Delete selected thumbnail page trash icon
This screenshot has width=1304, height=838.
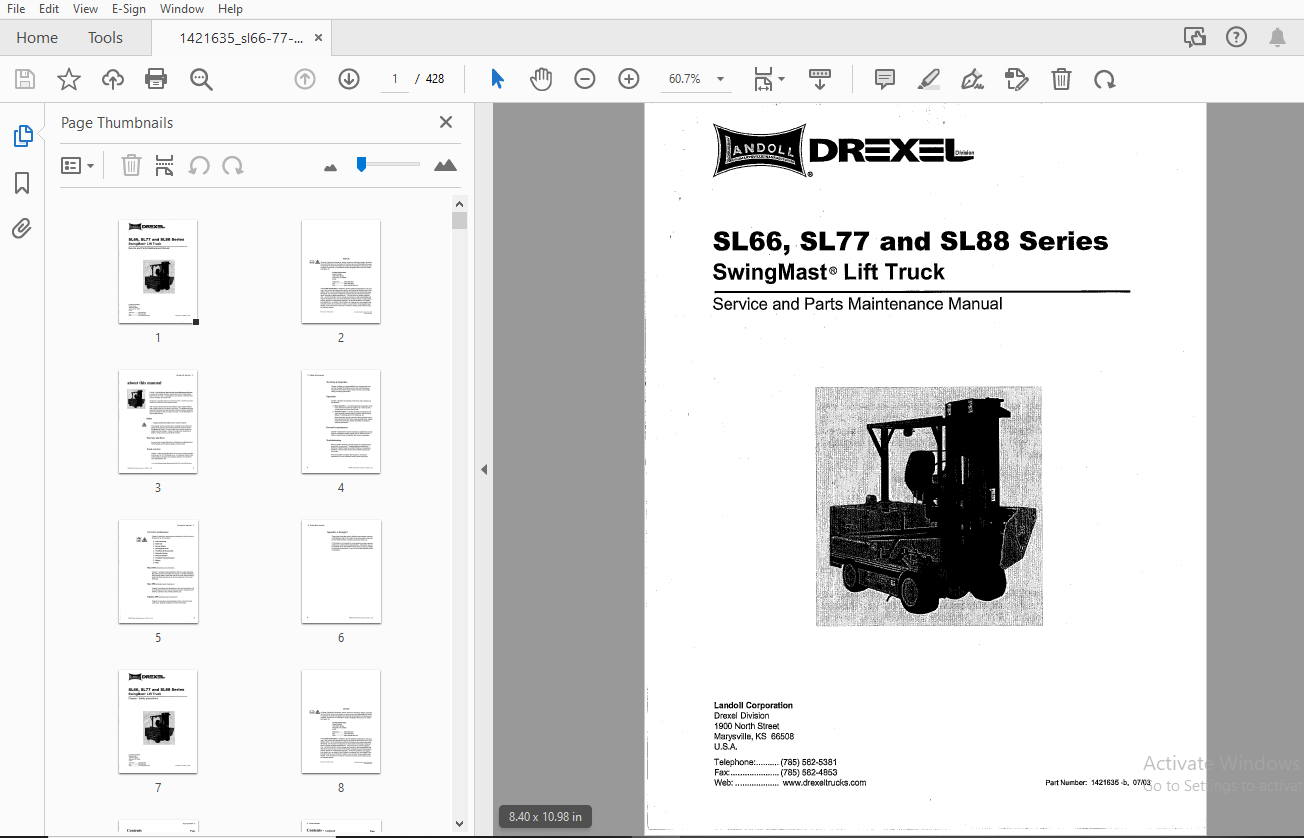131,165
